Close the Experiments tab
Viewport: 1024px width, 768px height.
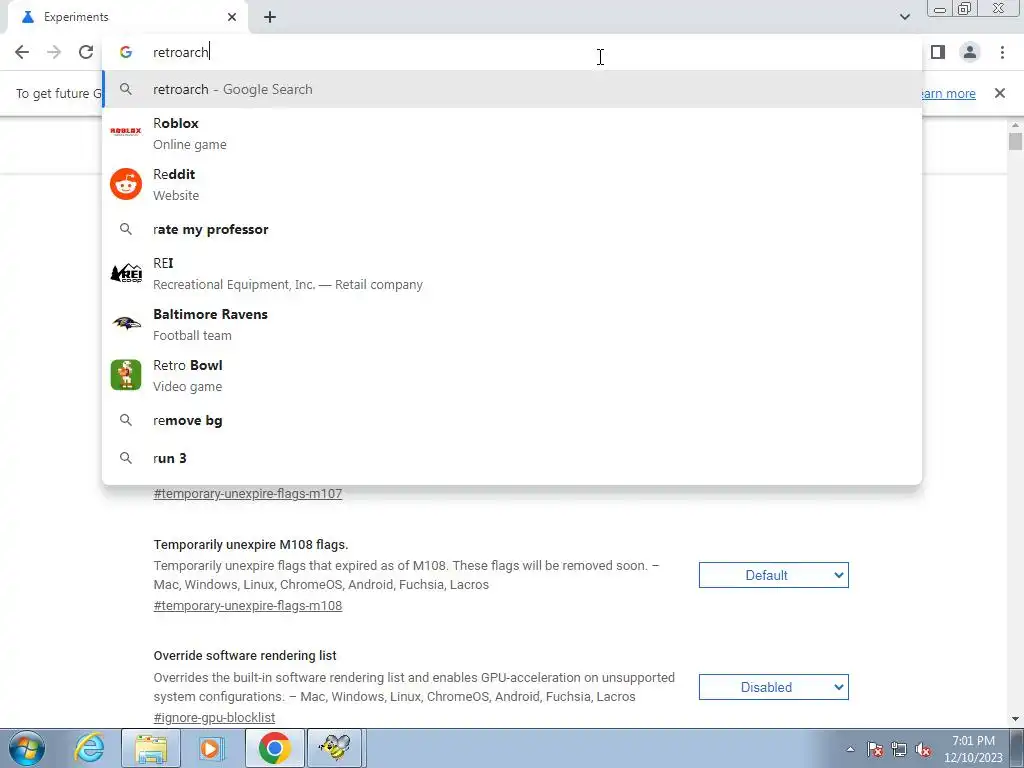click(232, 17)
